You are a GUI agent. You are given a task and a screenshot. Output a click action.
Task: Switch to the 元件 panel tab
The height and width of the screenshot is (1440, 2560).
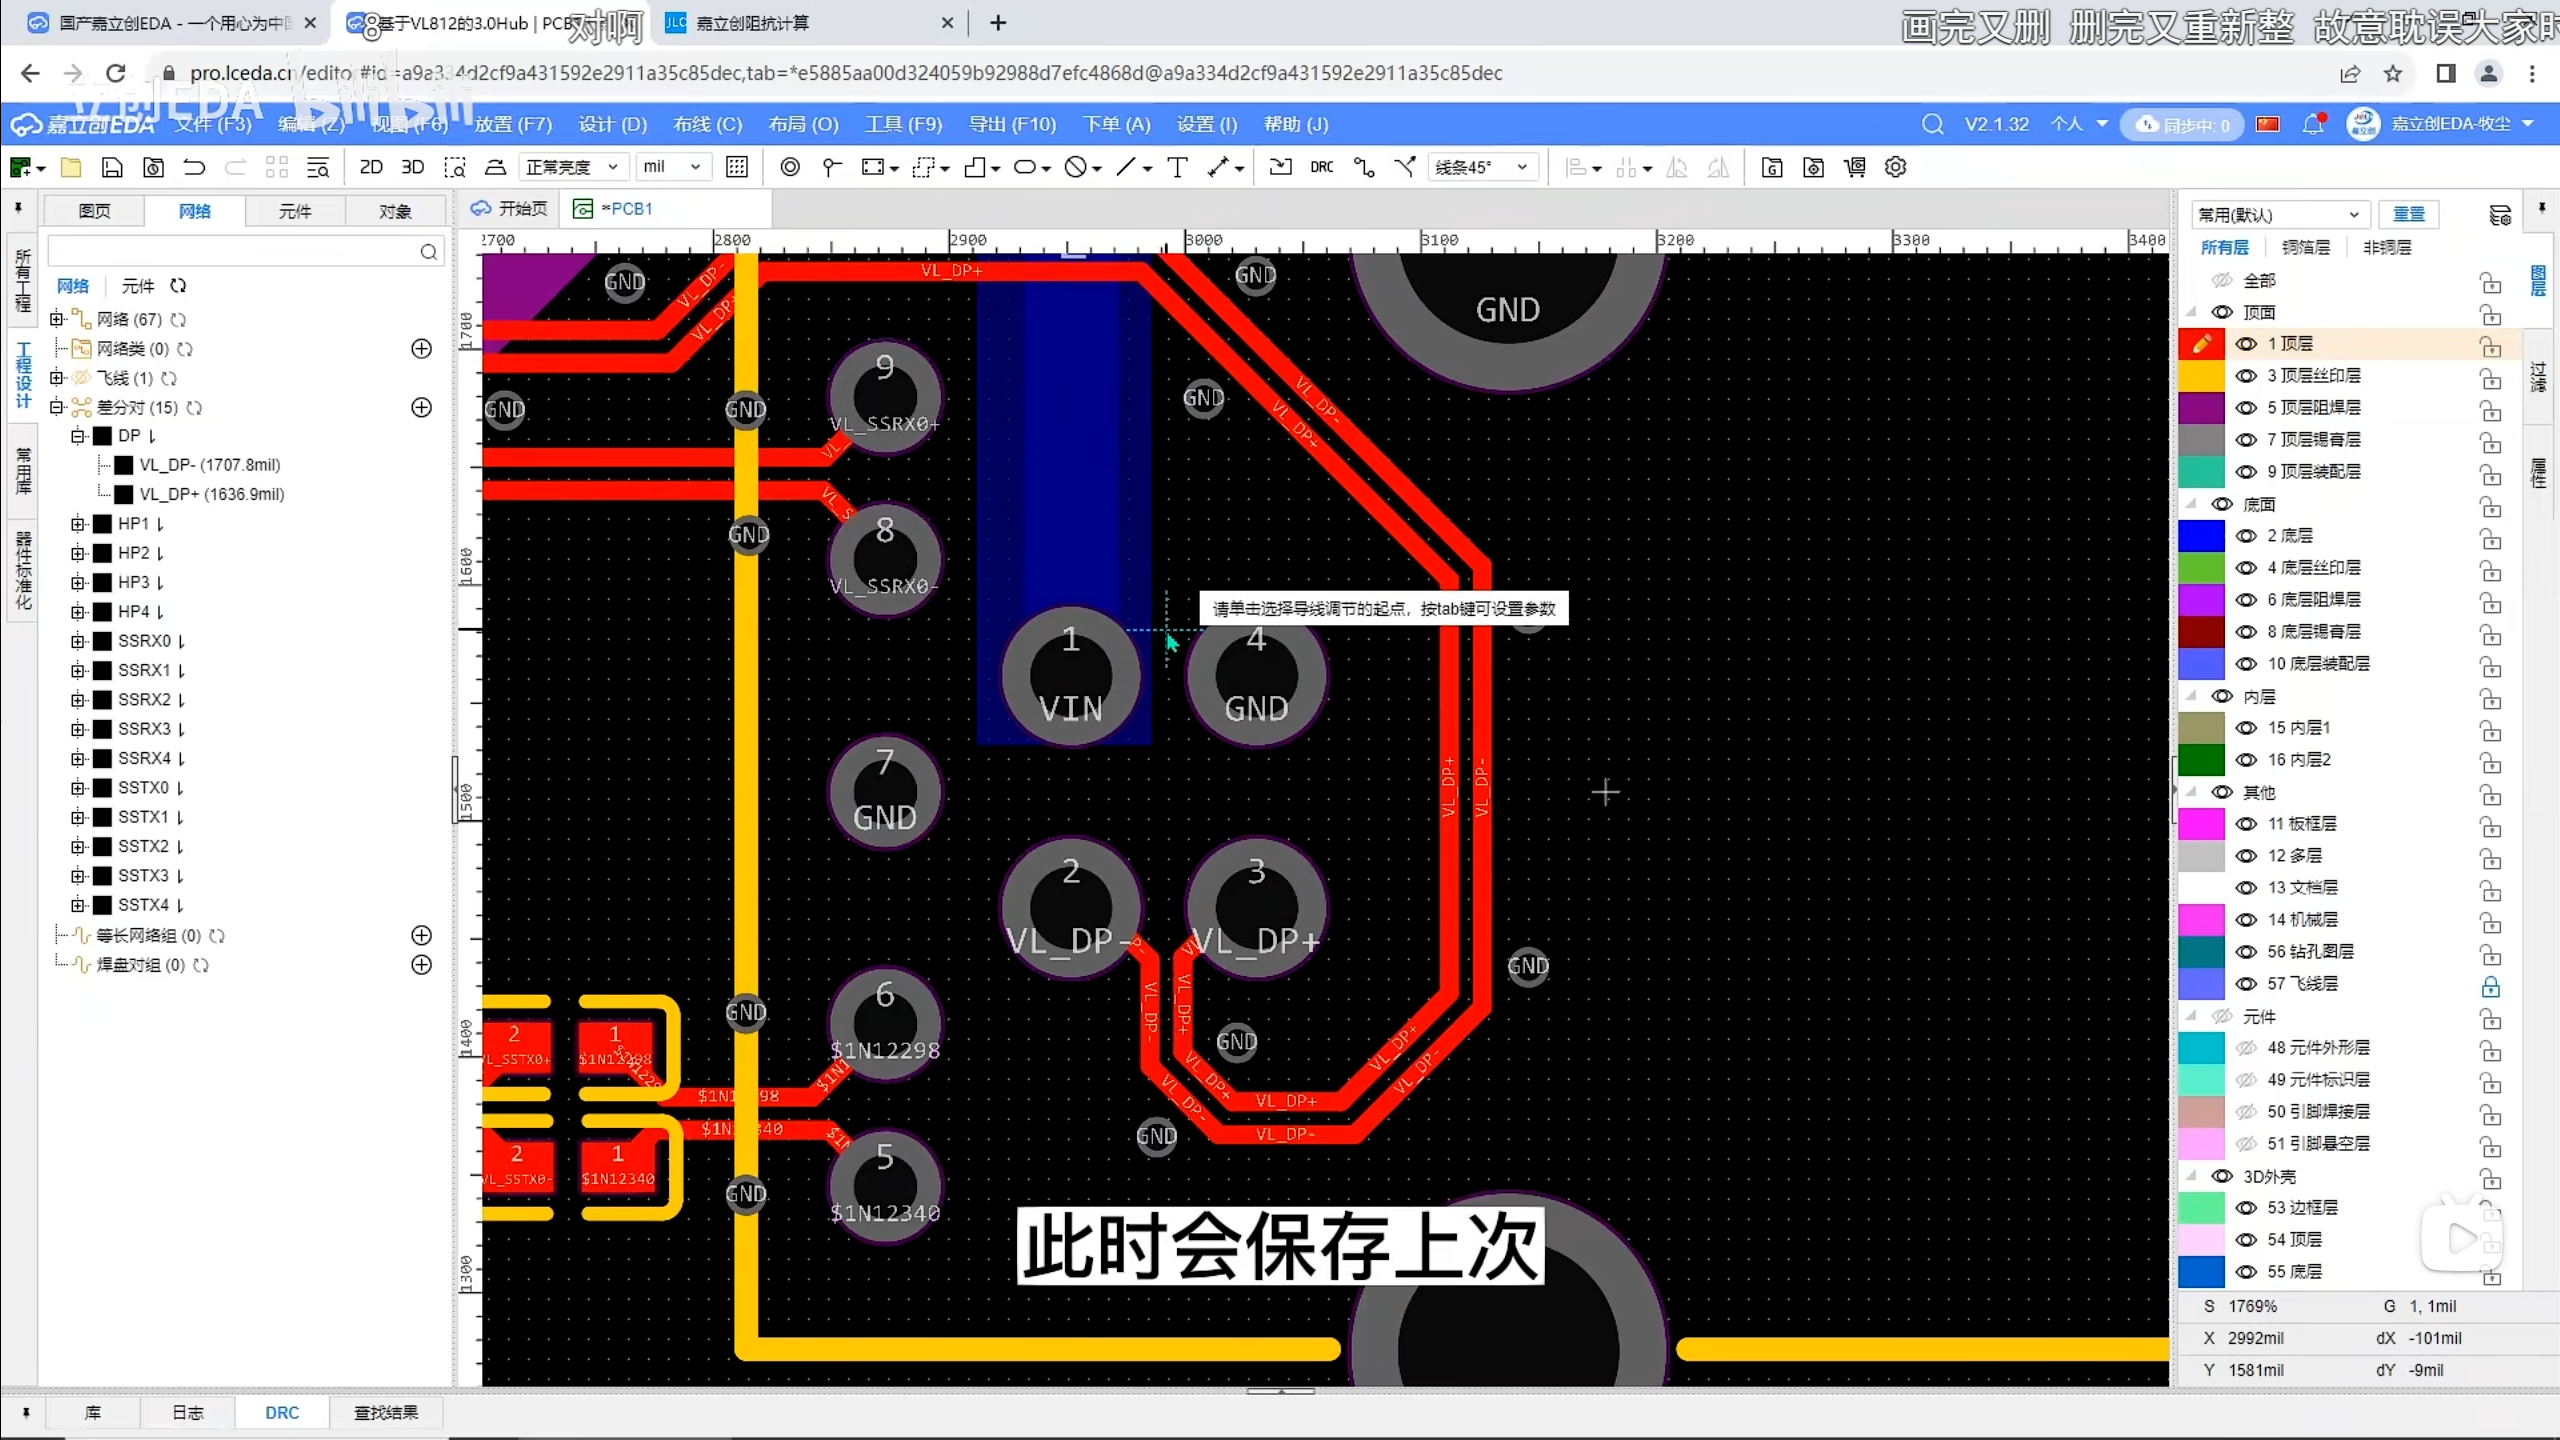click(295, 211)
